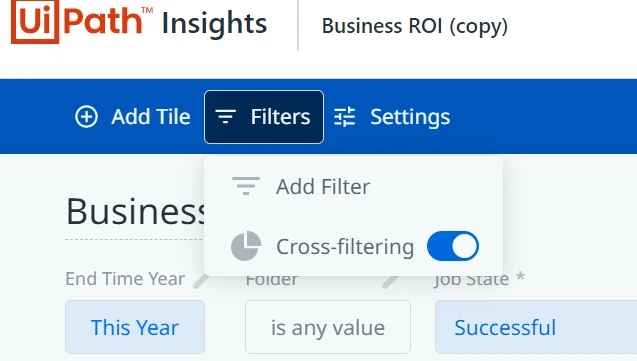This screenshot has width=637, height=361.
Task: Click the Settings sliders icon
Action: pos(344,117)
